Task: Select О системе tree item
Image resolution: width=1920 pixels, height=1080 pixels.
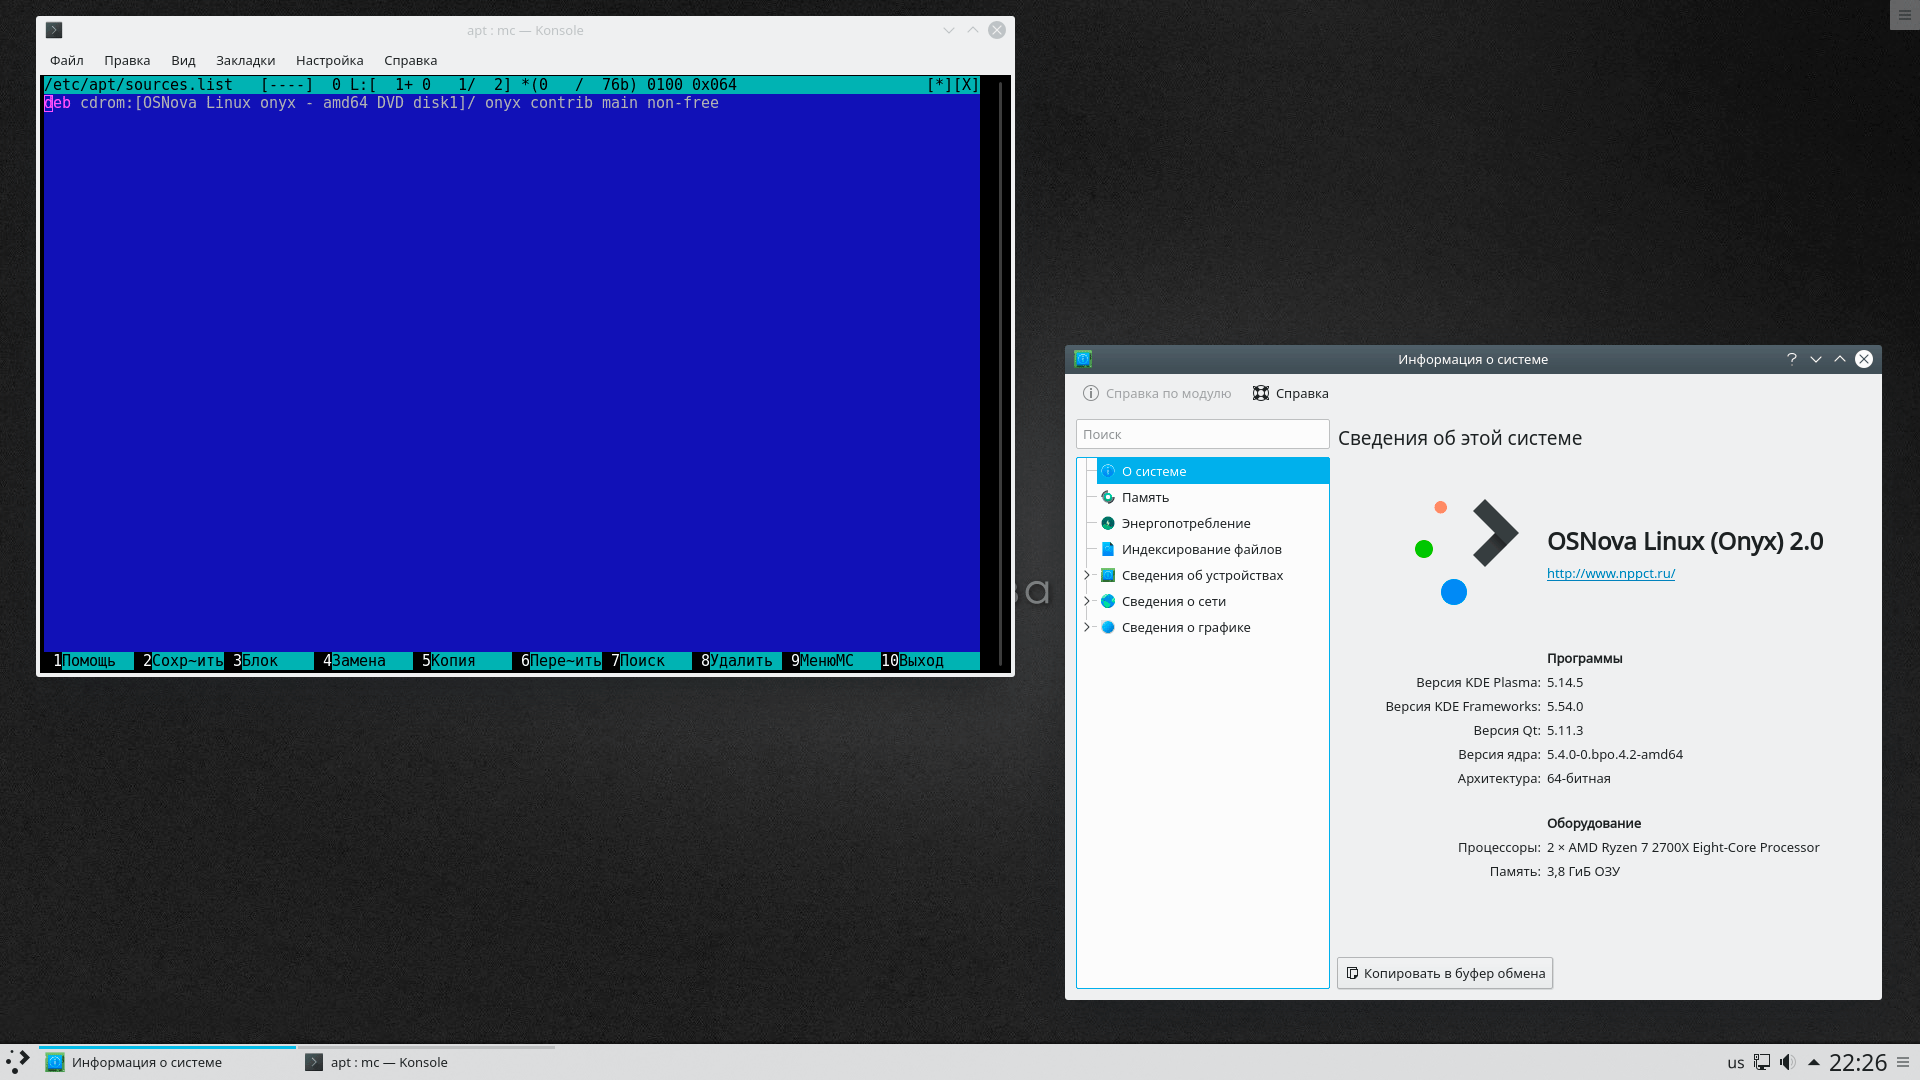Action: [1154, 471]
